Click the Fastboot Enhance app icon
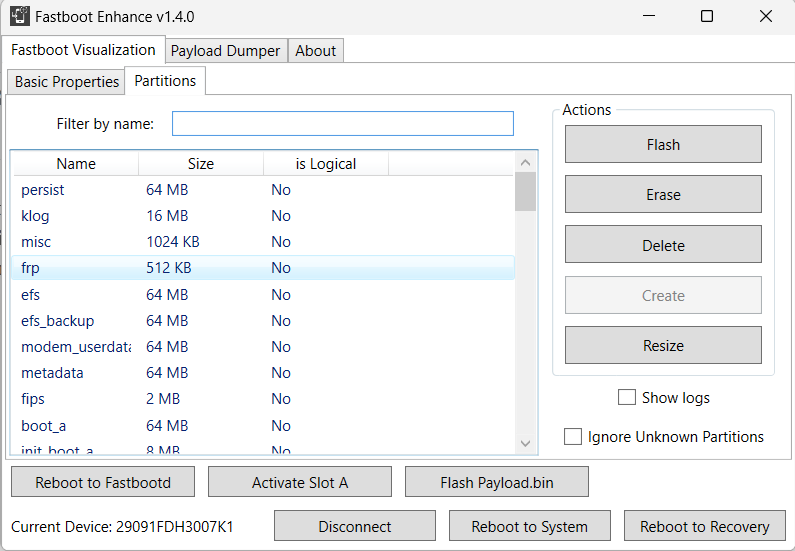This screenshot has height=551, width=795. pyautogui.click(x=19, y=16)
